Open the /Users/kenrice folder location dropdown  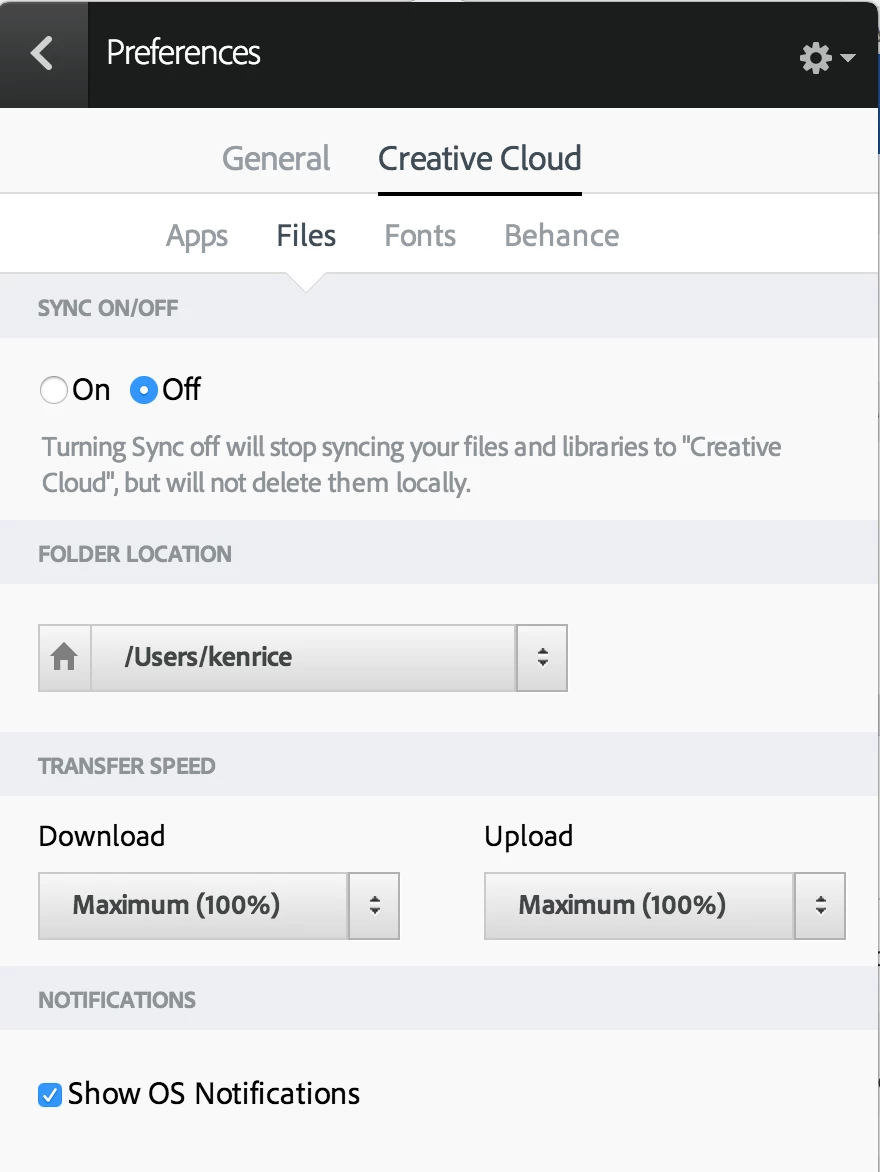click(303, 658)
